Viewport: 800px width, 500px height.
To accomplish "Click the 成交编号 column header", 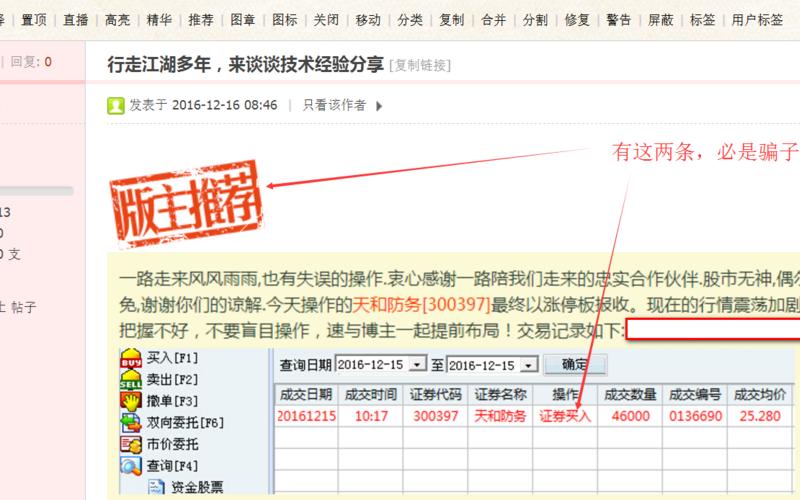I will pyautogui.click(x=695, y=394).
